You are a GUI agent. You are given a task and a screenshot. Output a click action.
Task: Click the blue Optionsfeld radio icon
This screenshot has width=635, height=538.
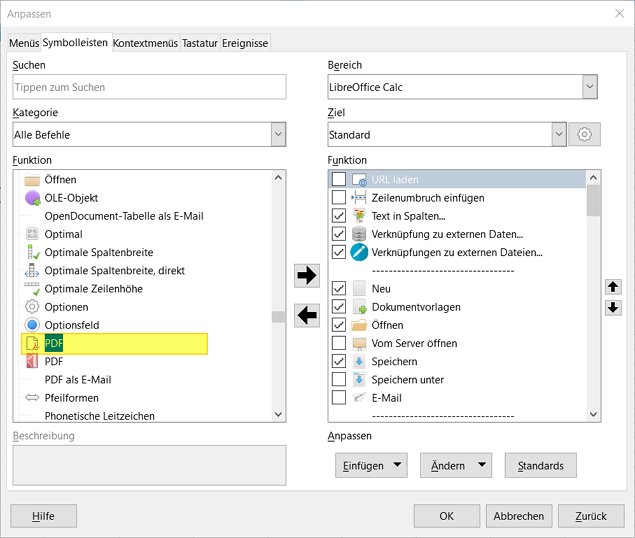[32, 325]
